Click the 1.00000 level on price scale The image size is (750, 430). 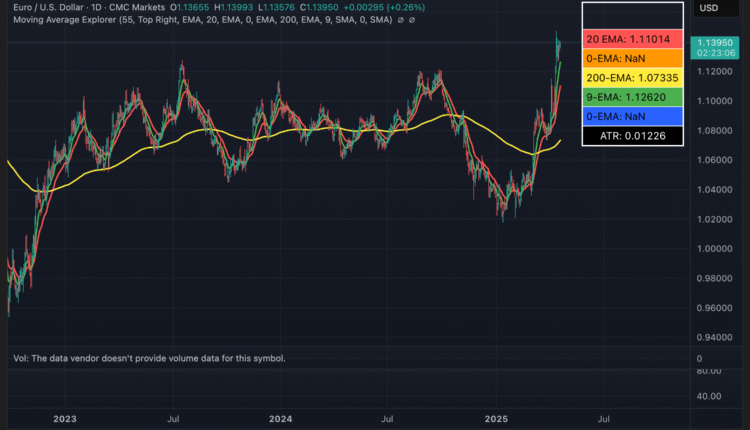point(716,249)
